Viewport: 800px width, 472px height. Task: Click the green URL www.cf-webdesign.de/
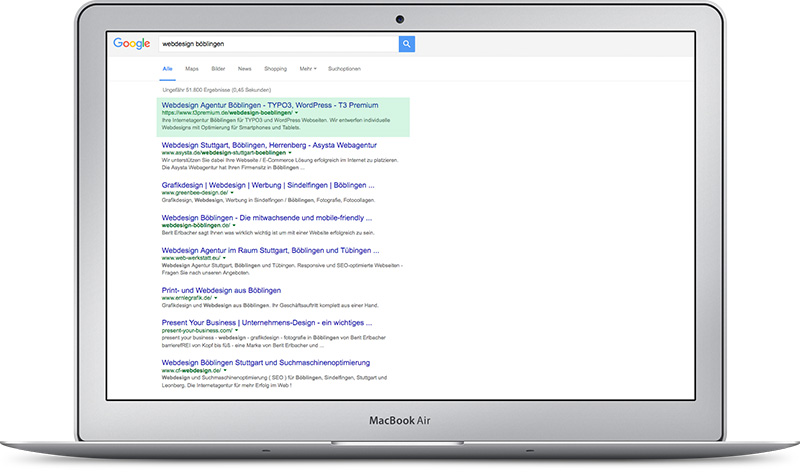tap(191, 370)
